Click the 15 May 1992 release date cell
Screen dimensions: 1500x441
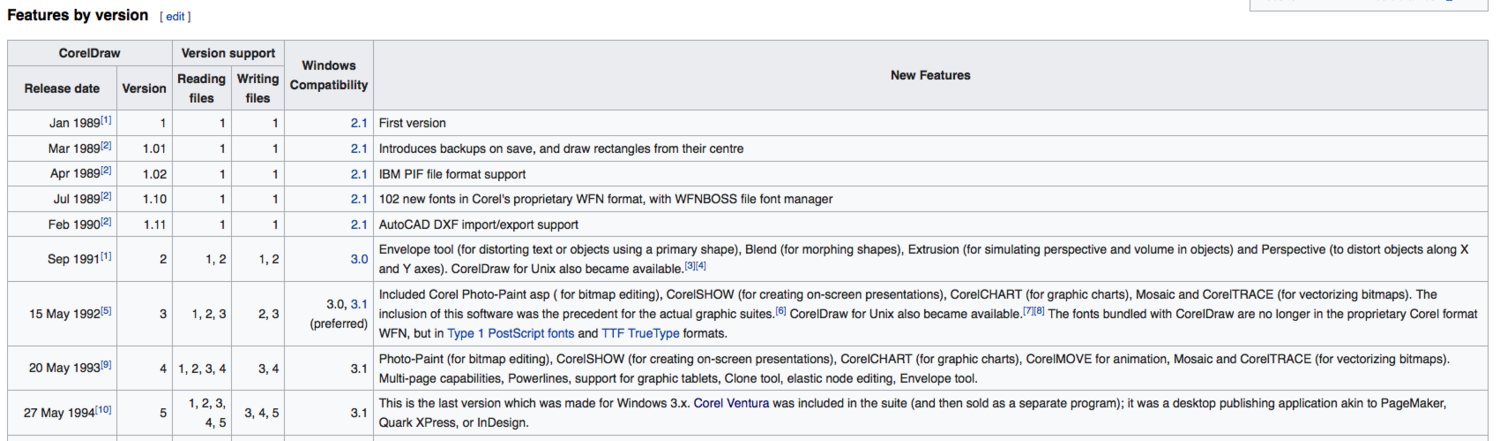click(x=62, y=313)
